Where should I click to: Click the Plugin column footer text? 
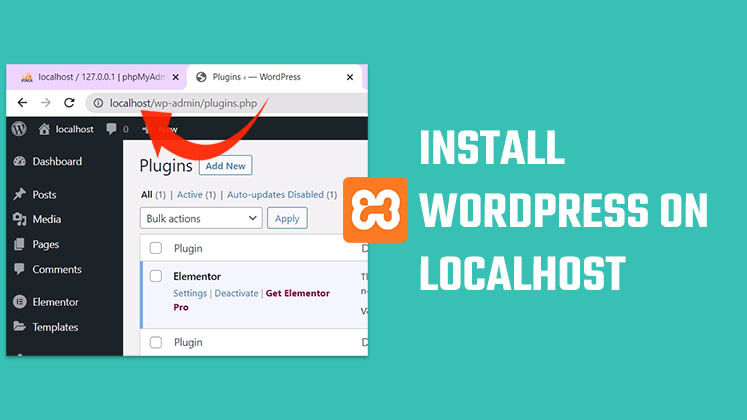tap(188, 342)
